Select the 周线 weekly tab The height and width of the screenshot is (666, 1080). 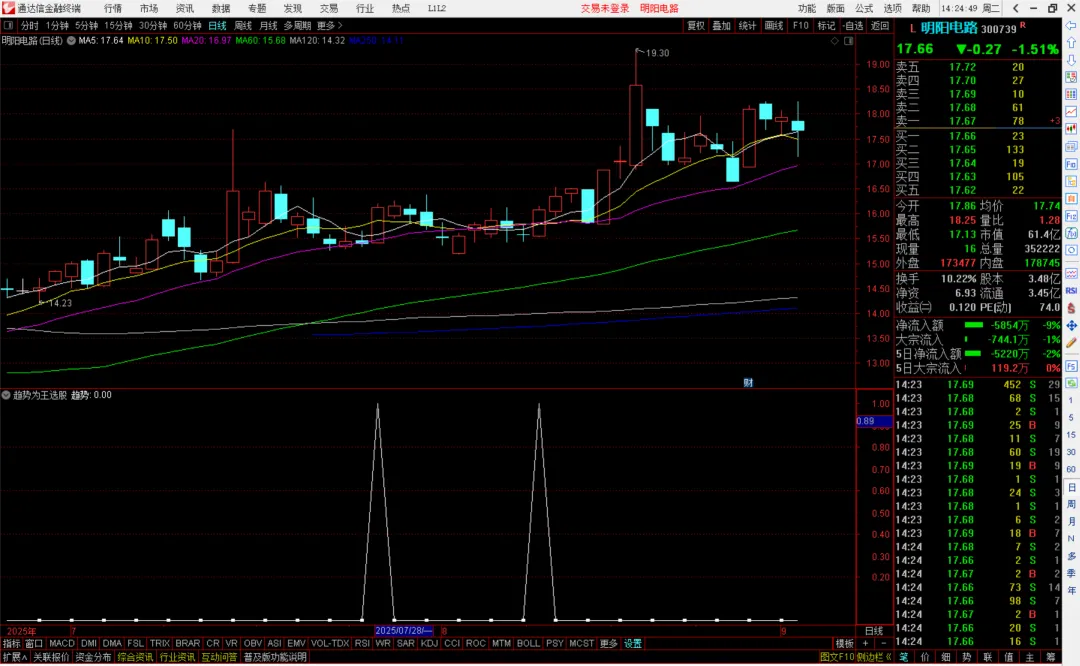[x=243, y=25]
